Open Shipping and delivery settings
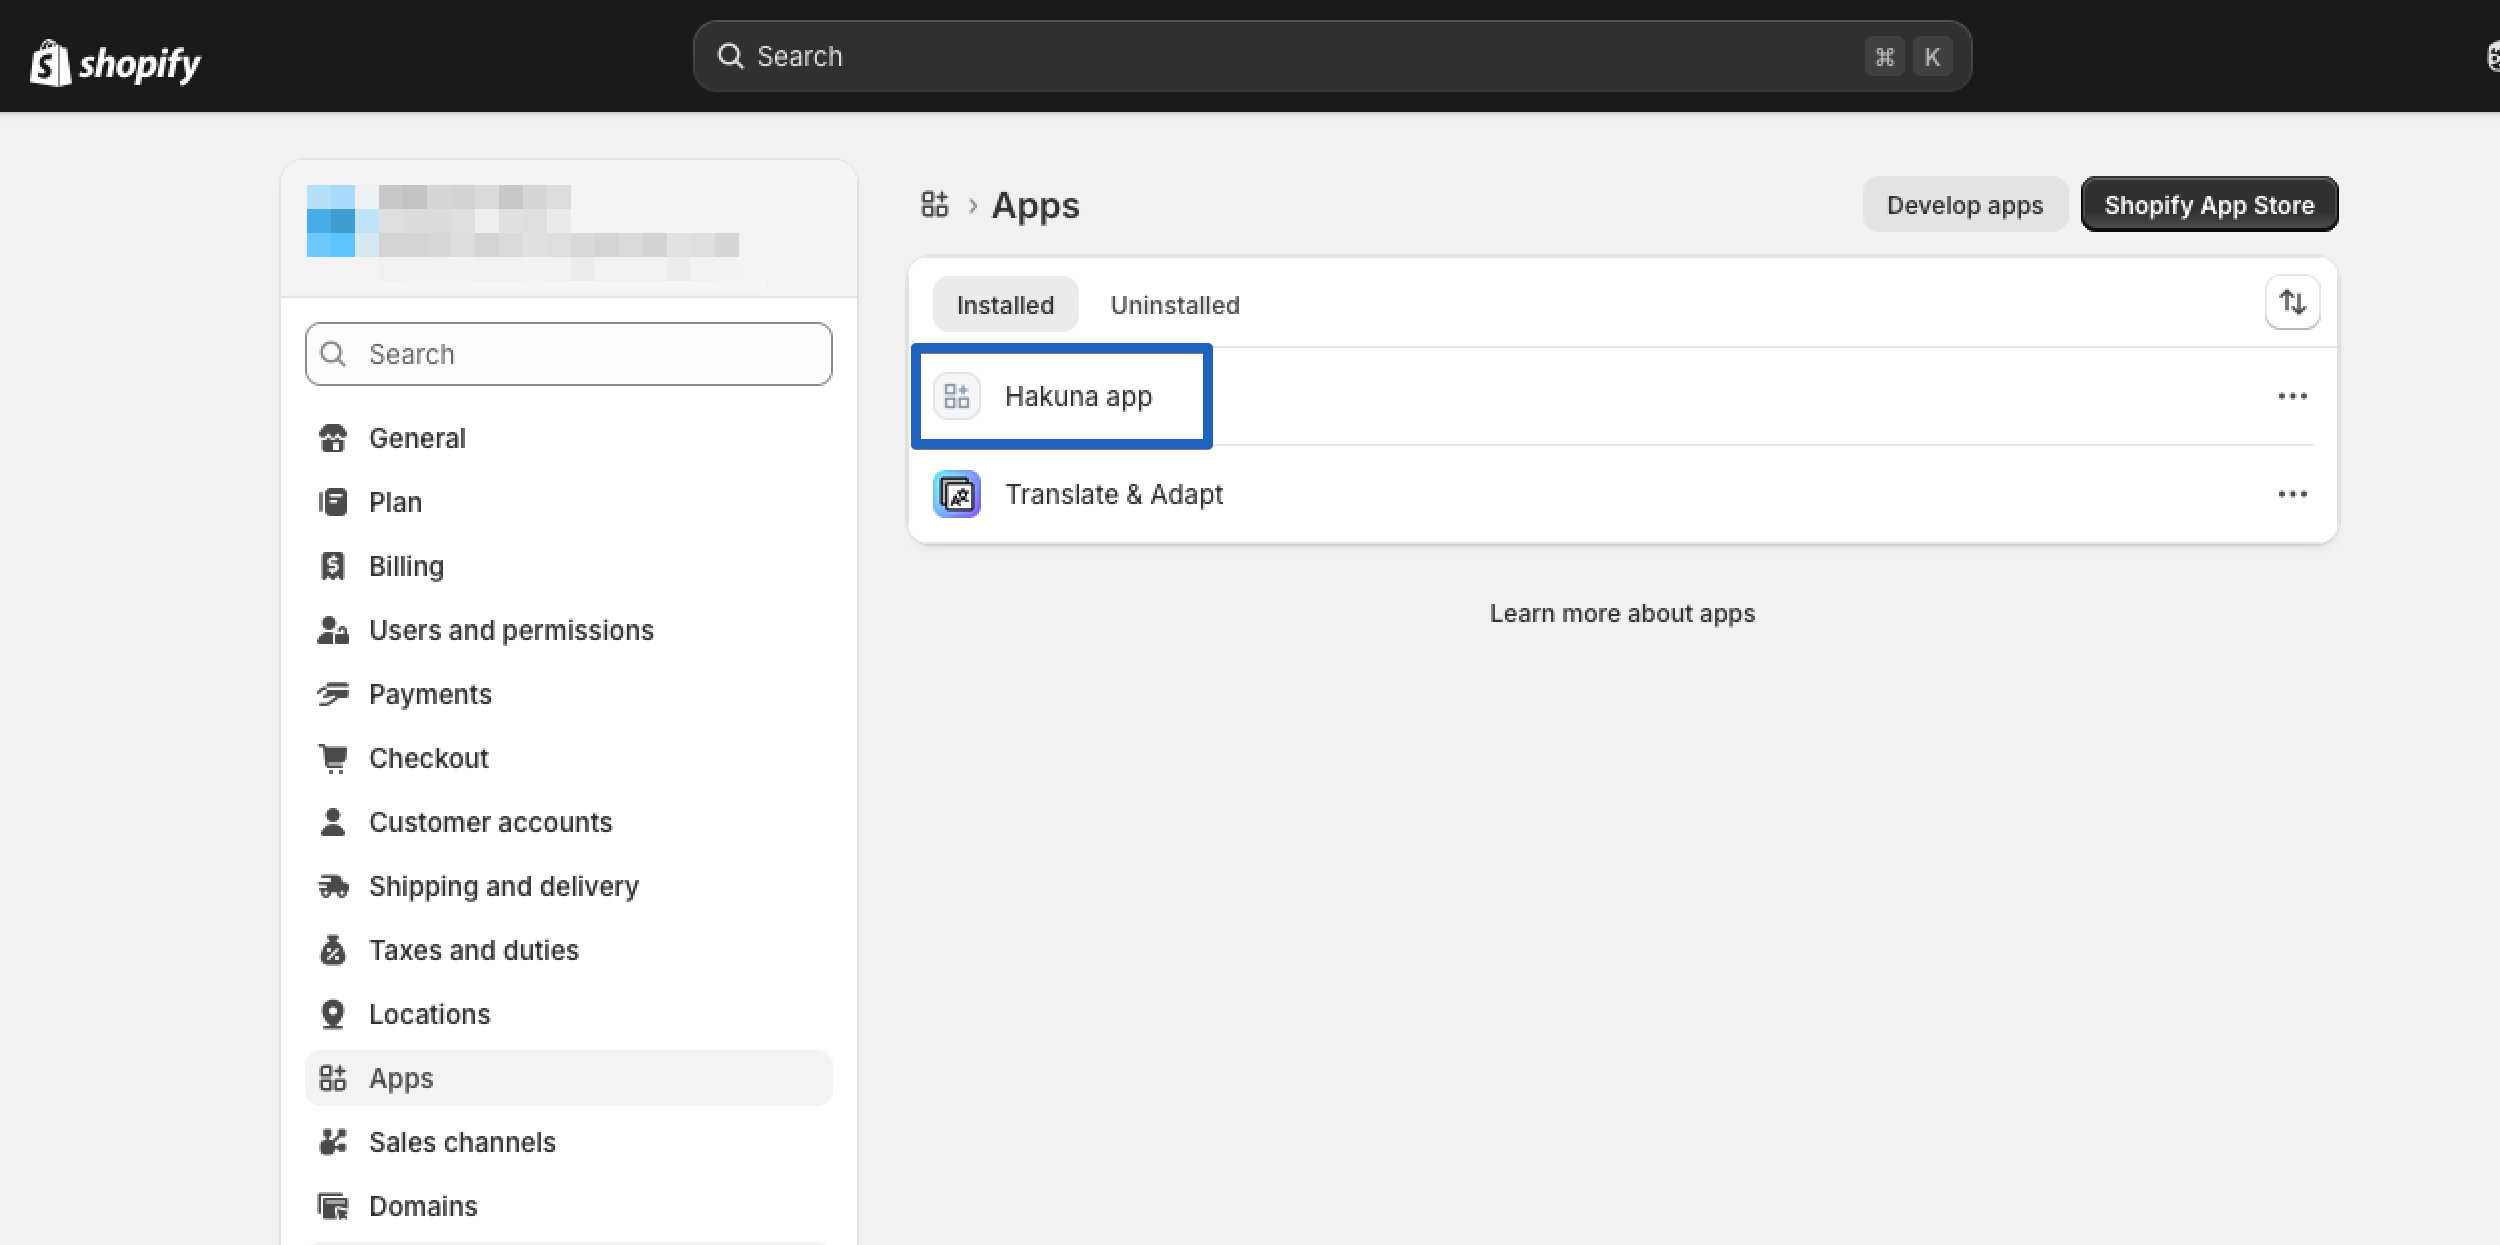The height and width of the screenshot is (1245, 2500). click(503, 886)
